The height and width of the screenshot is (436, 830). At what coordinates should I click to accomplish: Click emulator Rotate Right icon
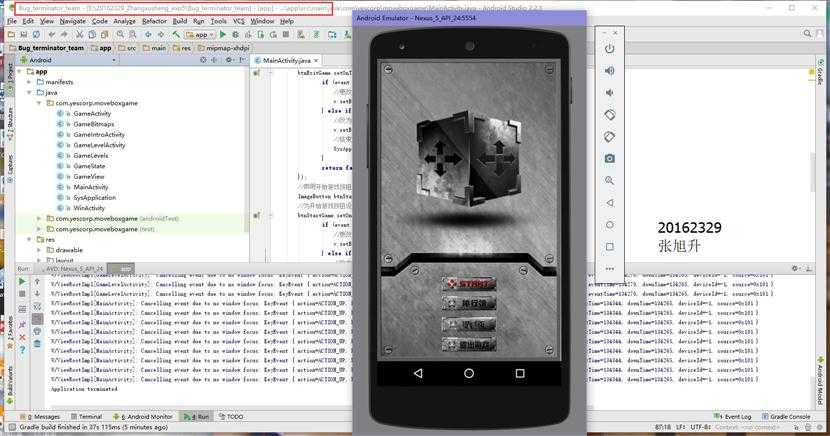(x=610, y=137)
